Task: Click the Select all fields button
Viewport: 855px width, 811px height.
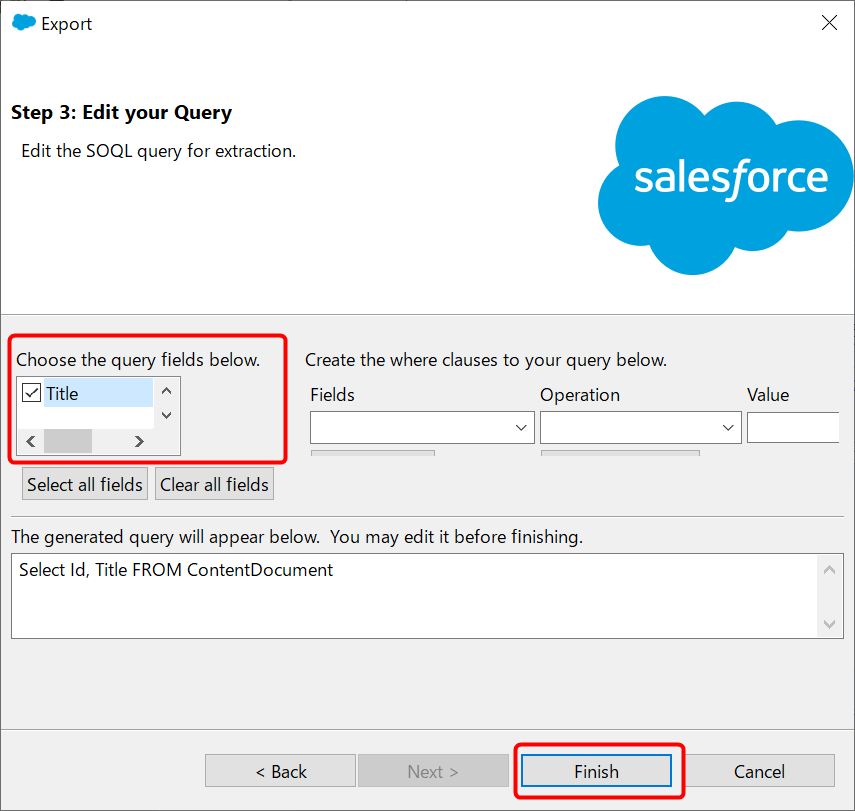Action: pyautogui.click(x=85, y=484)
